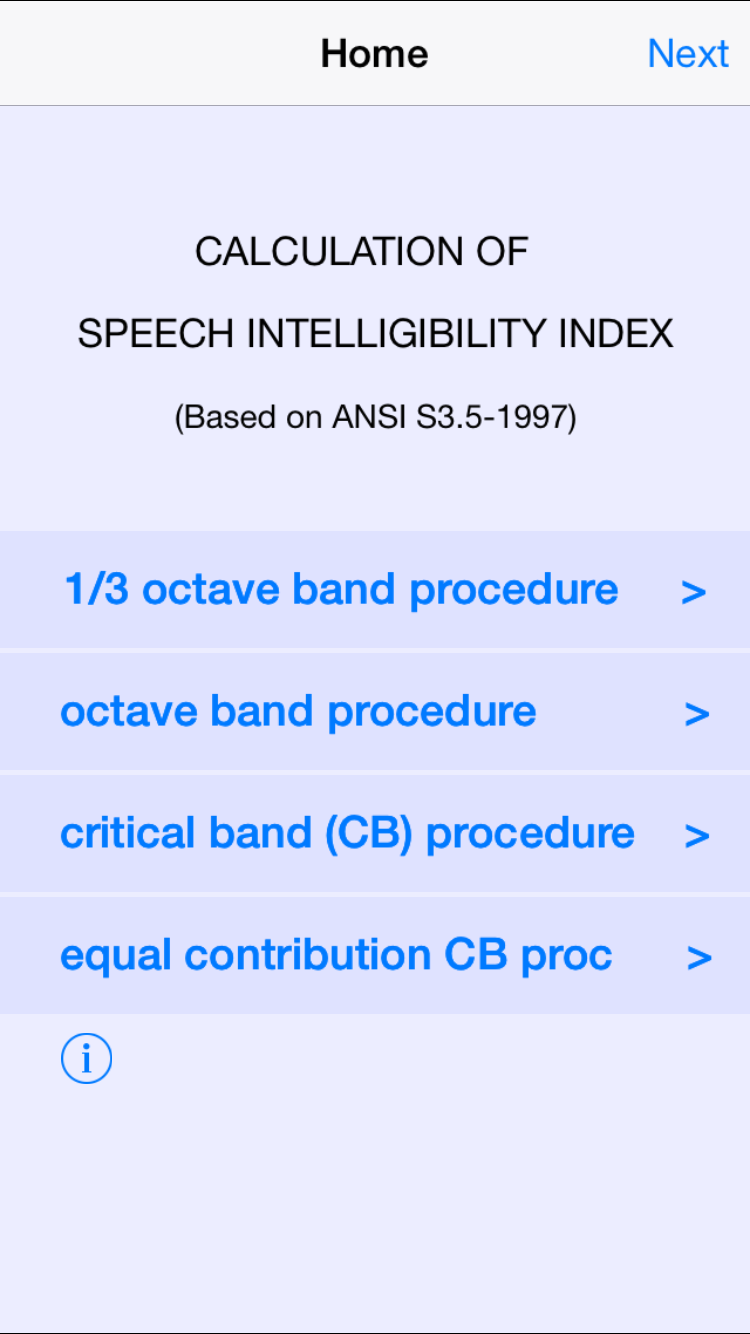Tap the chevron next to octave band procedure
Viewport: 750px width, 1334px height.
click(697, 715)
